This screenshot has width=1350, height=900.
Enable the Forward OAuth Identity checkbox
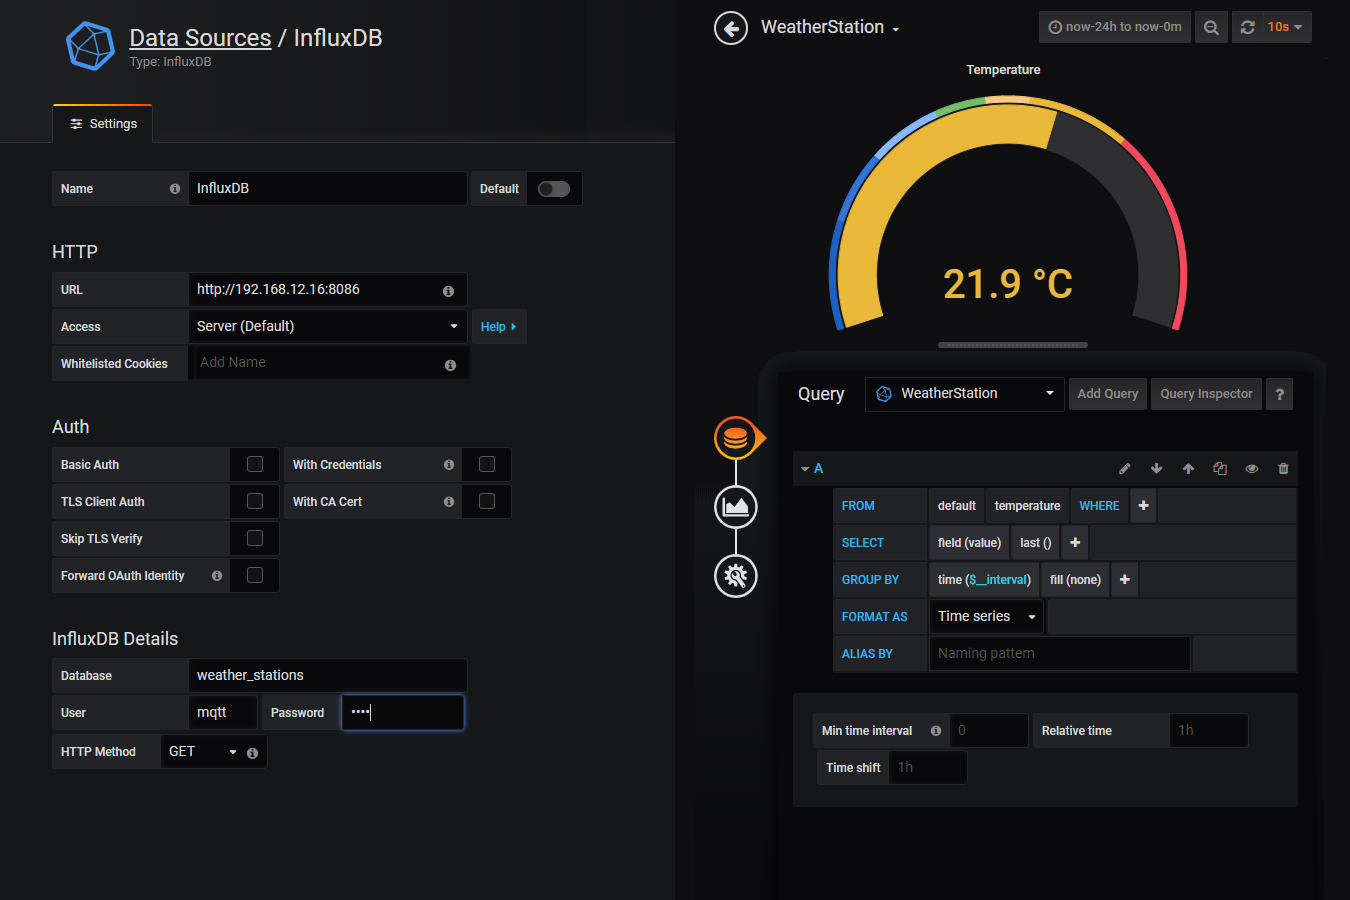coord(255,575)
